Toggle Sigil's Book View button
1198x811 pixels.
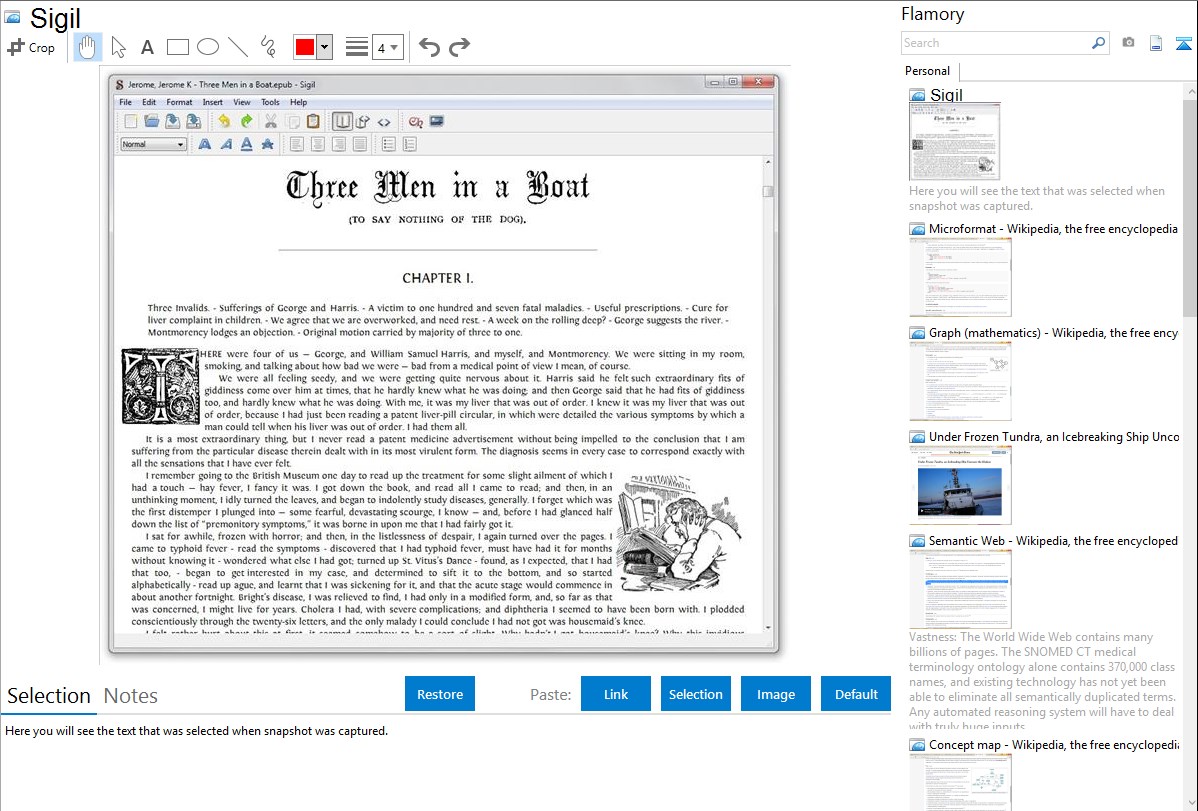point(342,122)
